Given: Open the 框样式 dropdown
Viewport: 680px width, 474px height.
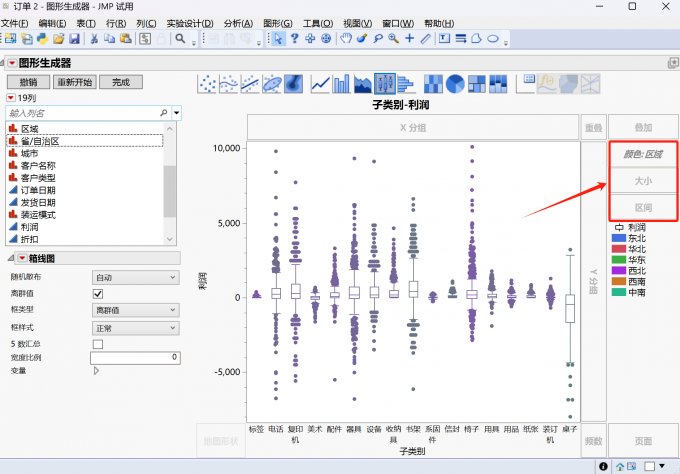Looking at the screenshot, I should 136,328.
